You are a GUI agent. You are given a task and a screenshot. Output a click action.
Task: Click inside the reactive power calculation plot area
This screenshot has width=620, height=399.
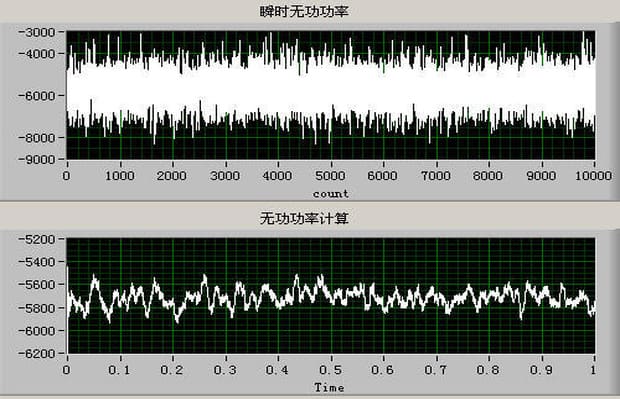331,296
